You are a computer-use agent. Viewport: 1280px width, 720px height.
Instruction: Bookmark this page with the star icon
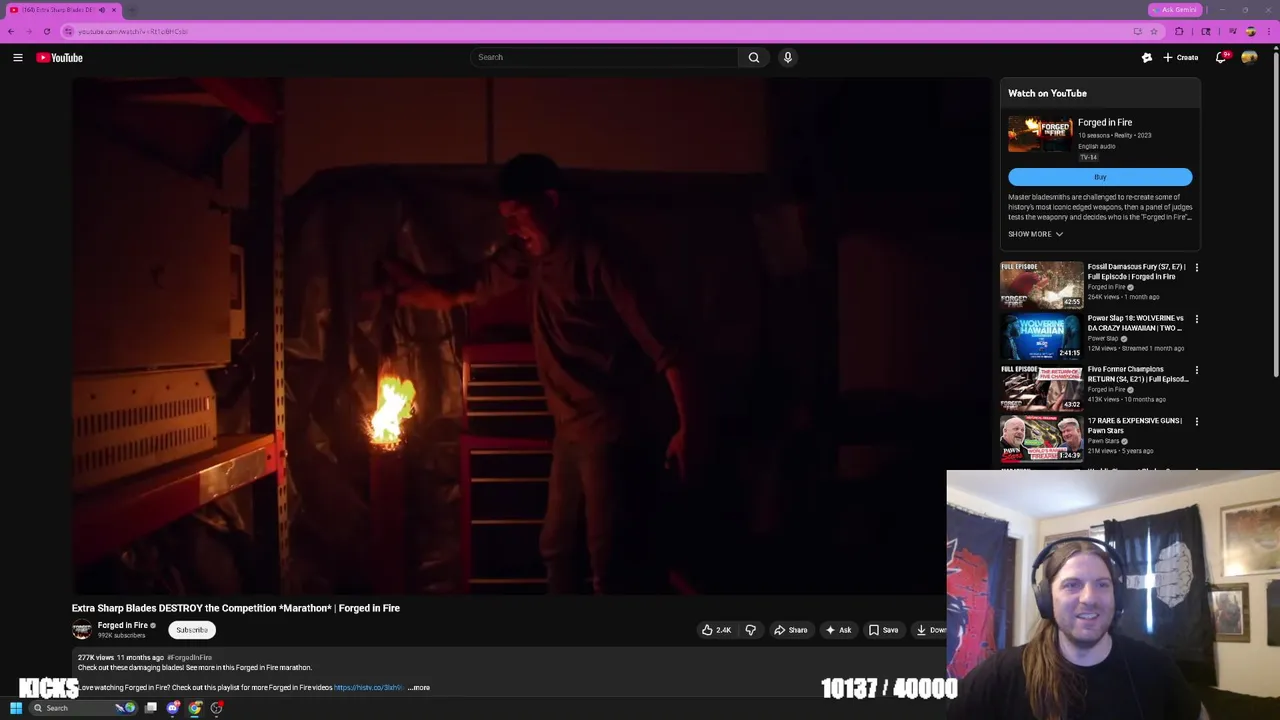(x=1153, y=31)
